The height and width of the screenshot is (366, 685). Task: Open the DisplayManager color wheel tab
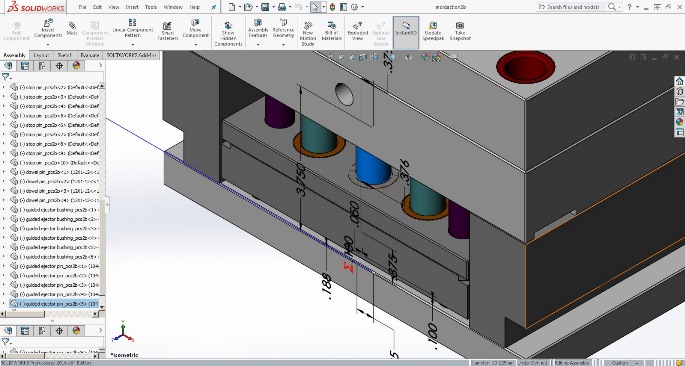[x=76, y=66]
